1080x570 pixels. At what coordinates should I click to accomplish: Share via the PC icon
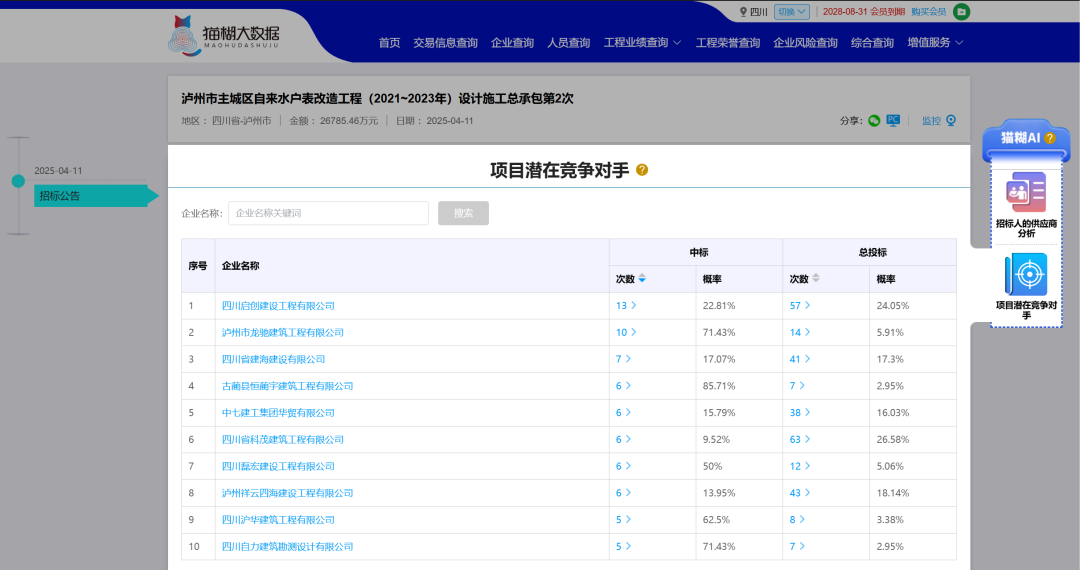[893, 120]
